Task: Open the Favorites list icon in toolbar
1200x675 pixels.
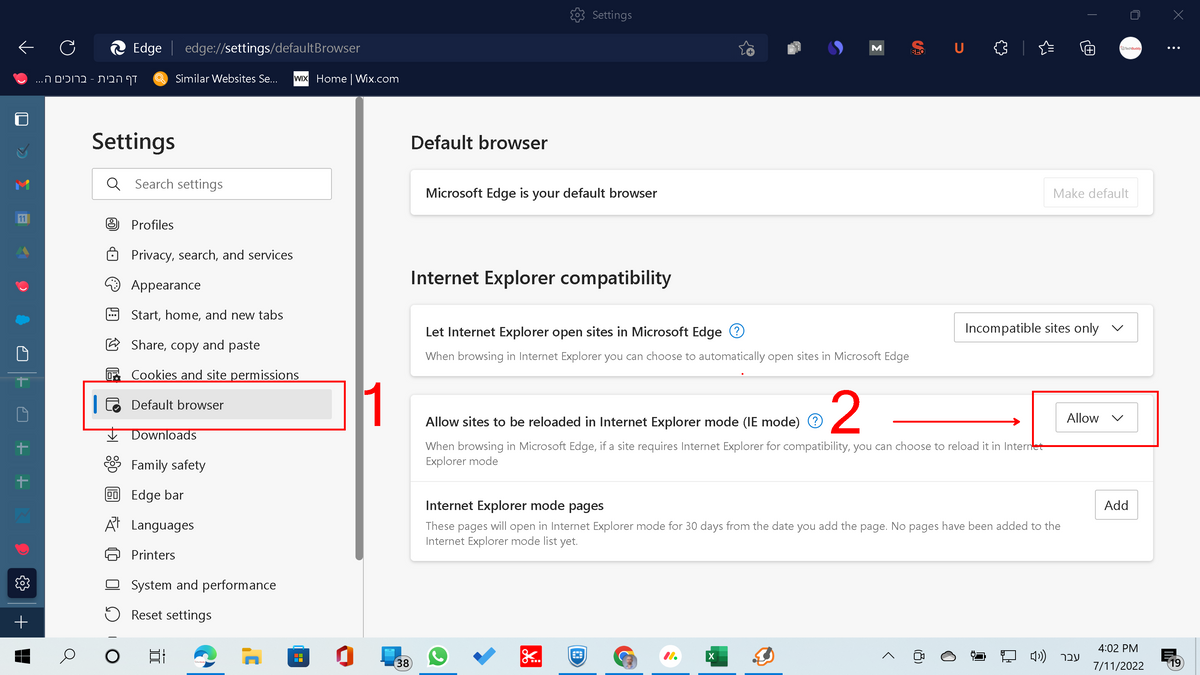Action: click(1046, 47)
